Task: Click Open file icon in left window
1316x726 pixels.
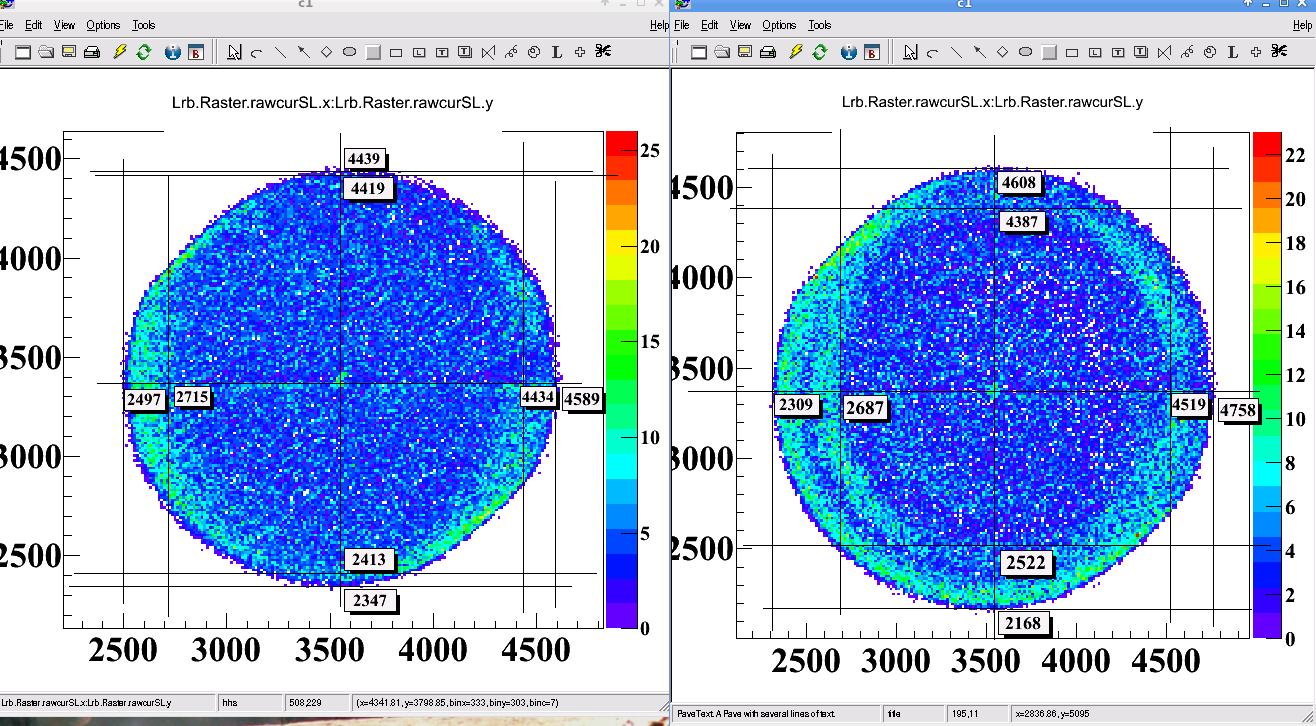Action: tap(46, 52)
